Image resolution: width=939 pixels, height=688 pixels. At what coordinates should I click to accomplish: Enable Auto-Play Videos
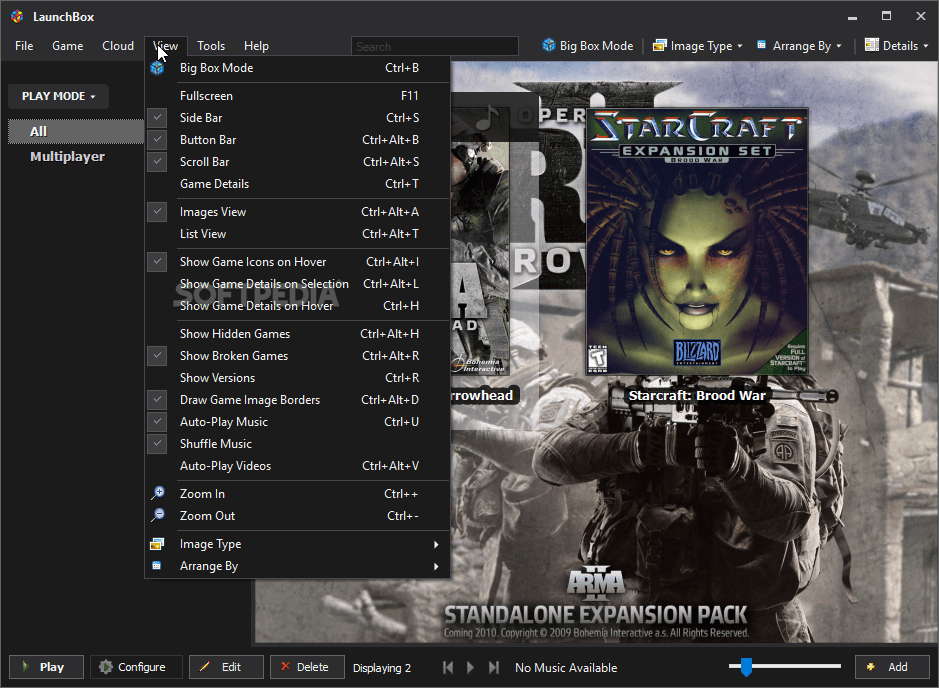(x=298, y=466)
